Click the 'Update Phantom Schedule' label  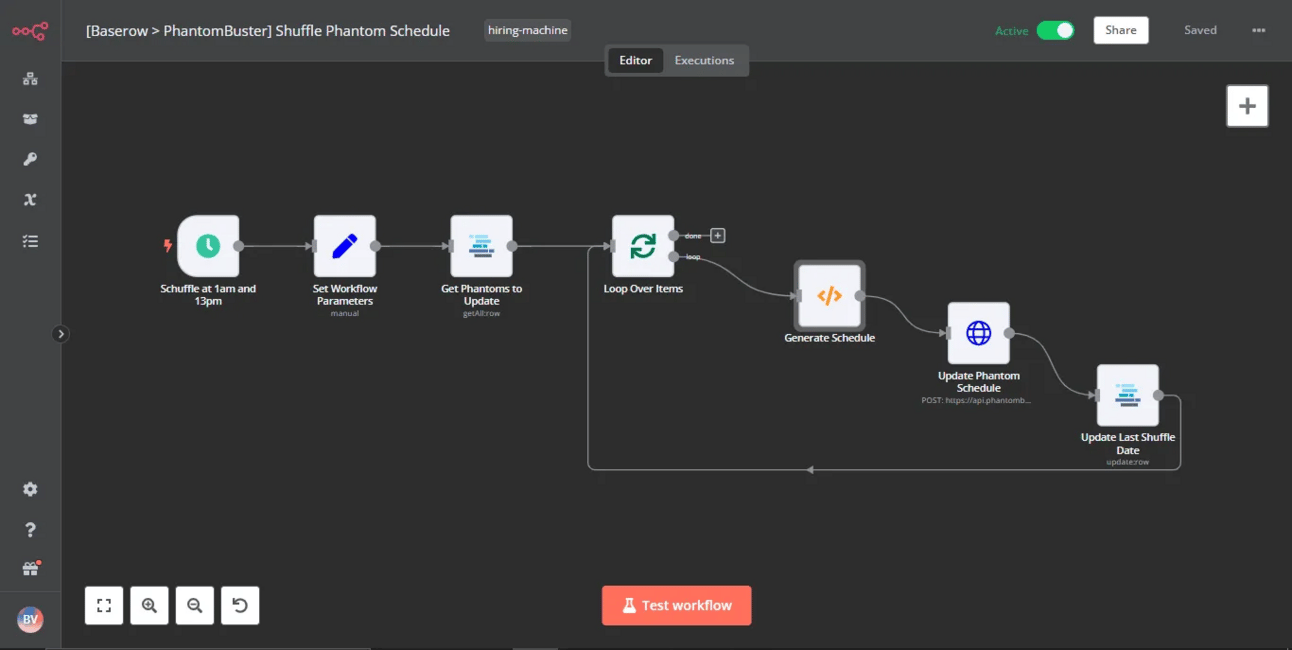[x=979, y=382]
